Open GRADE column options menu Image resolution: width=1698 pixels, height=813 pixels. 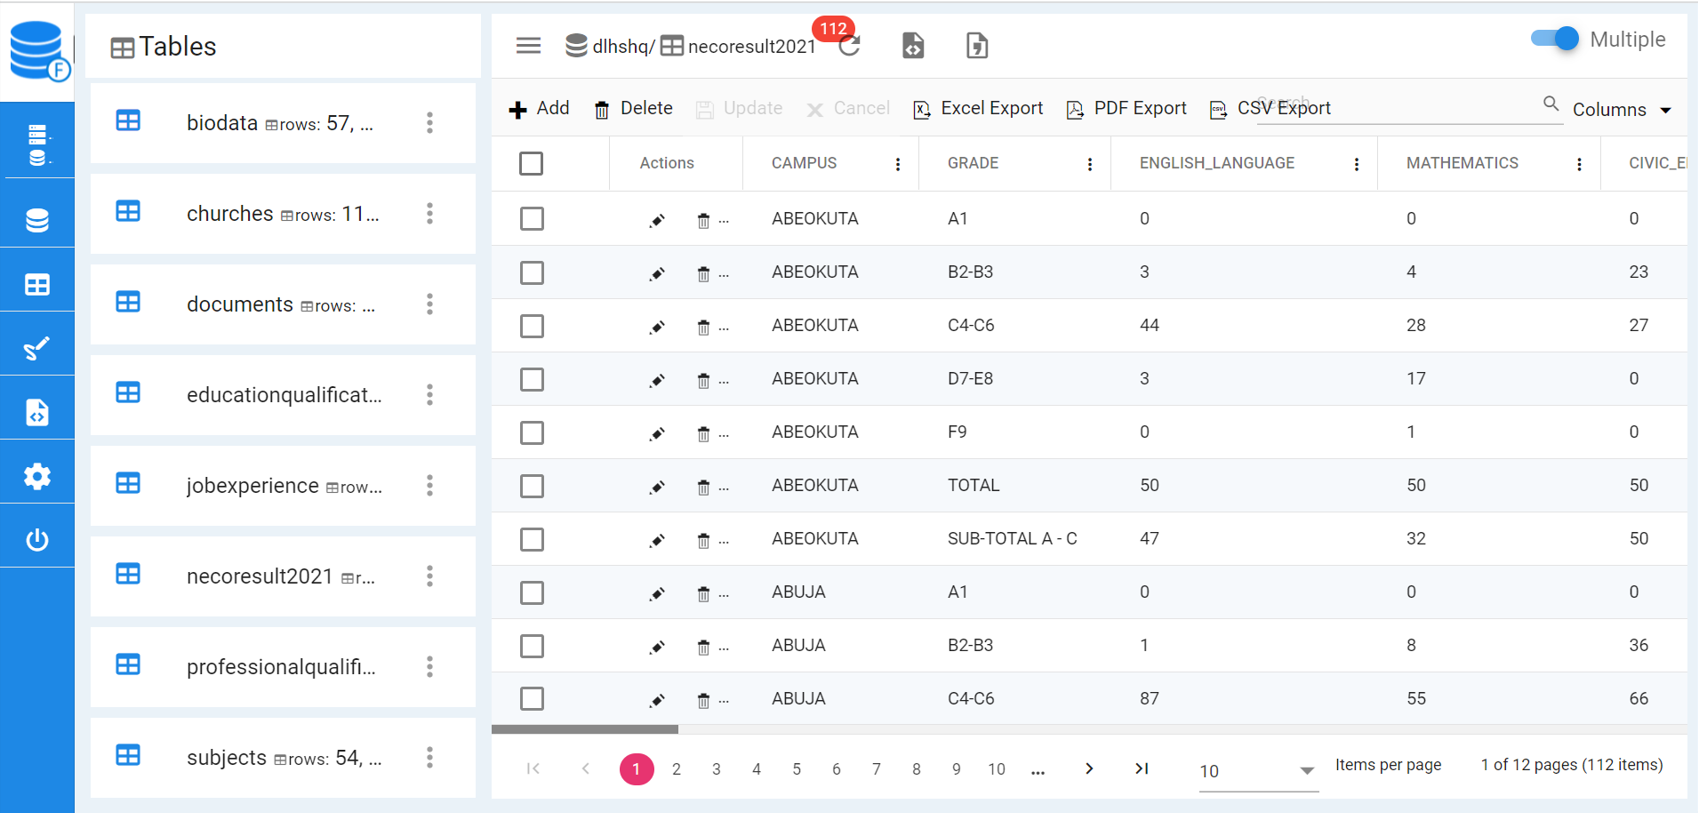point(1089,165)
